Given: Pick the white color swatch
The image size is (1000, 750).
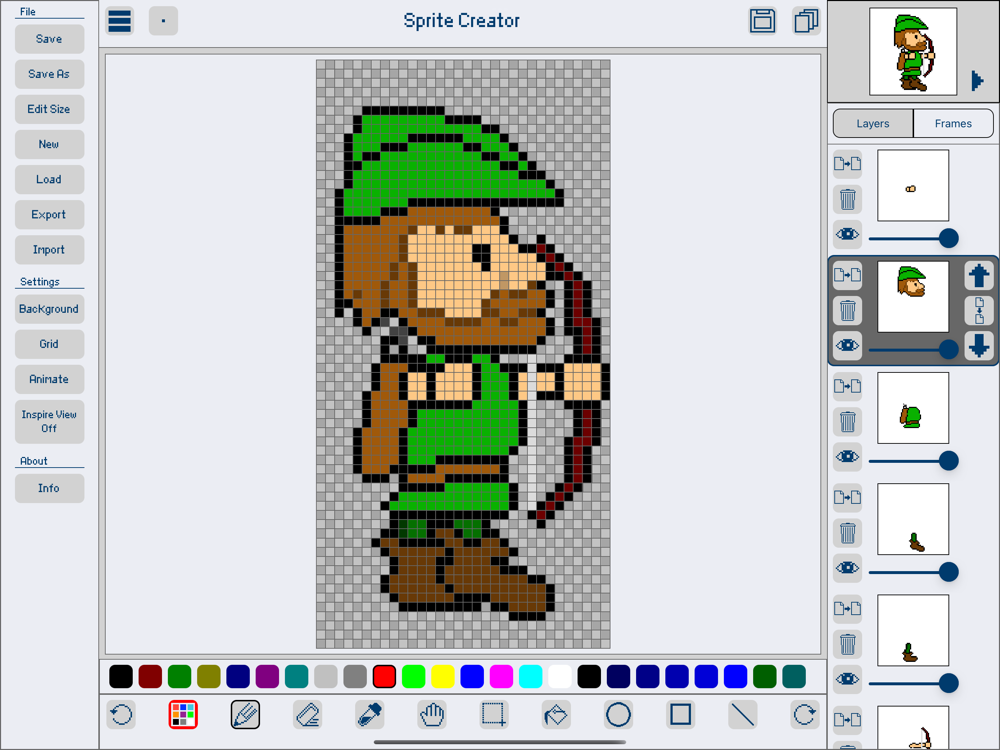Looking at the screenshot, I should point(560,677).
